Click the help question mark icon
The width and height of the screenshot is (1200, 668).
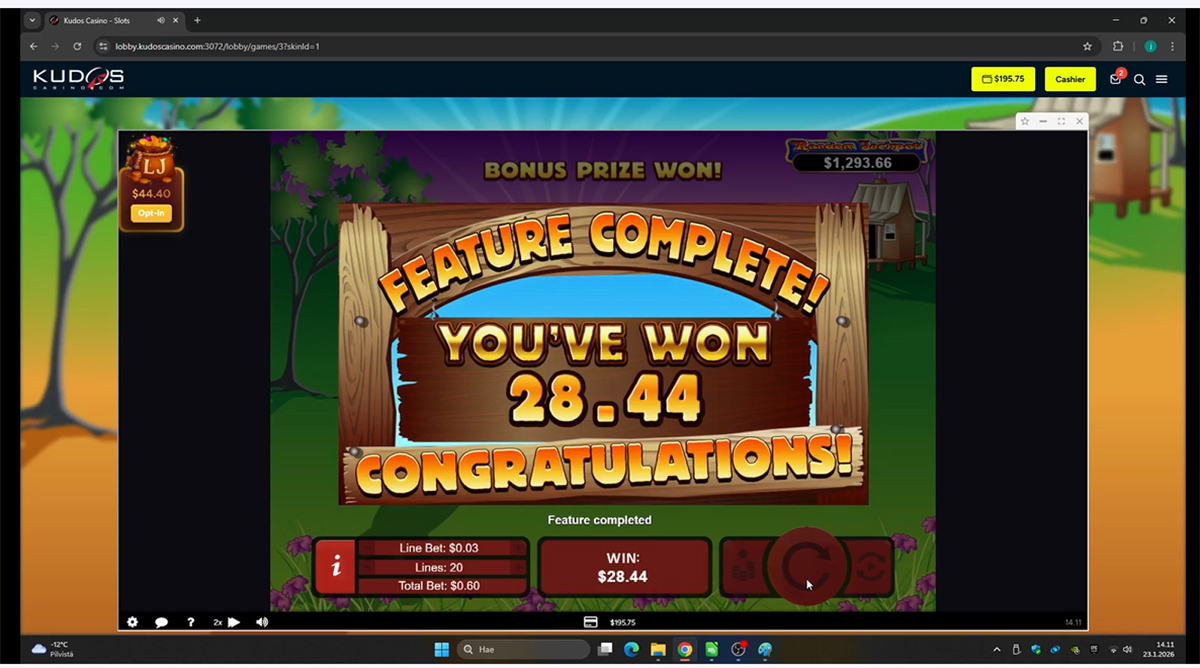pyautogui.click(x=191, y=622)
